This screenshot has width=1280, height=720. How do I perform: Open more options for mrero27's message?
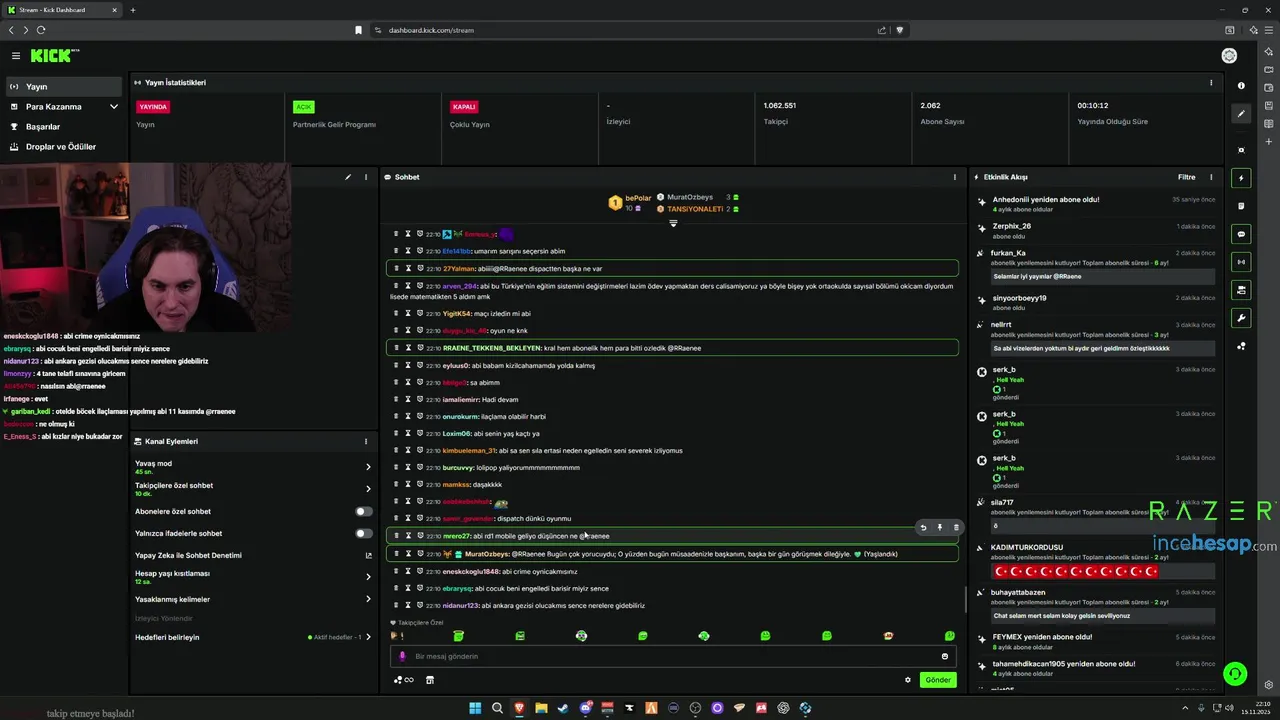pos(955,527)
